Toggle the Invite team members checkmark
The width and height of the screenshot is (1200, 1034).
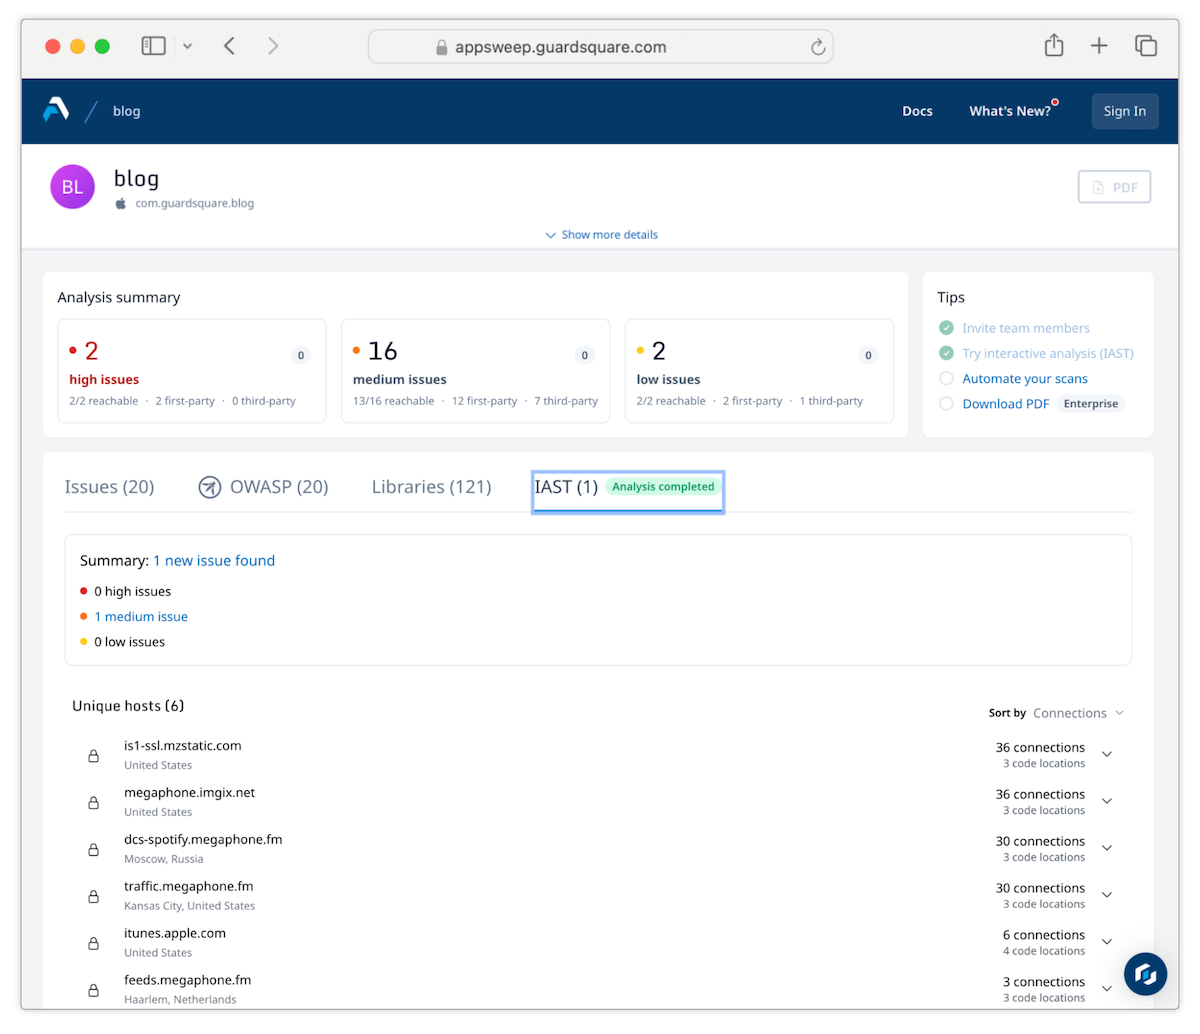(x=946, y=328)
